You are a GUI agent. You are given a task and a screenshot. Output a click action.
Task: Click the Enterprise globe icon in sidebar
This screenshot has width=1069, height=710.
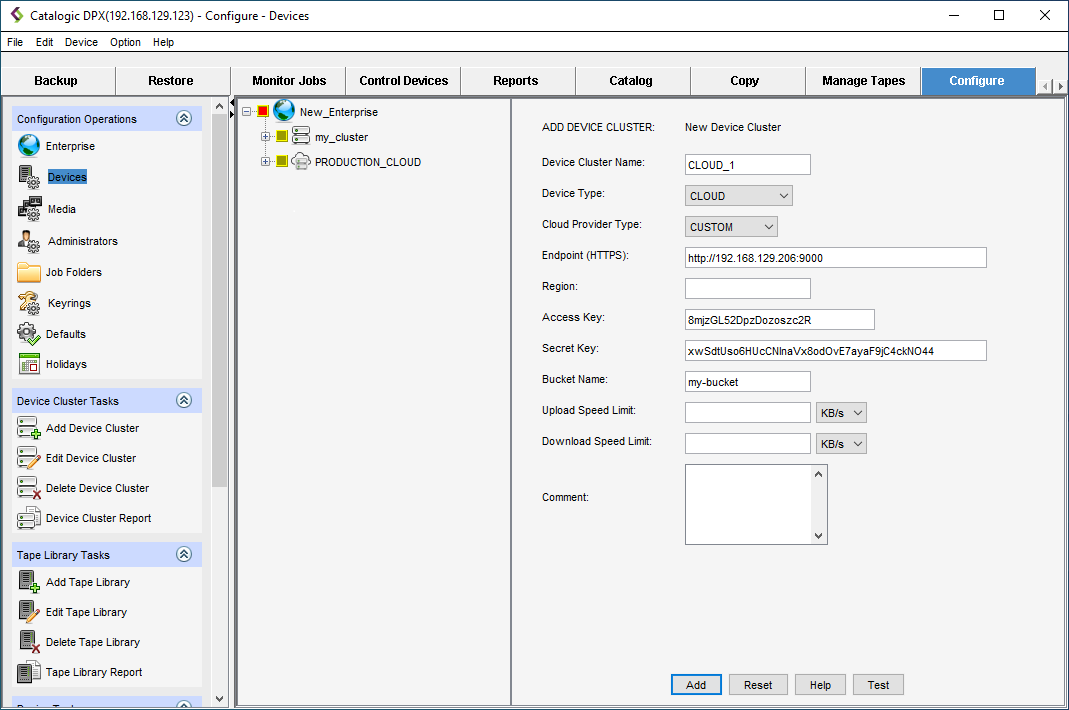[x=29, y=146]
